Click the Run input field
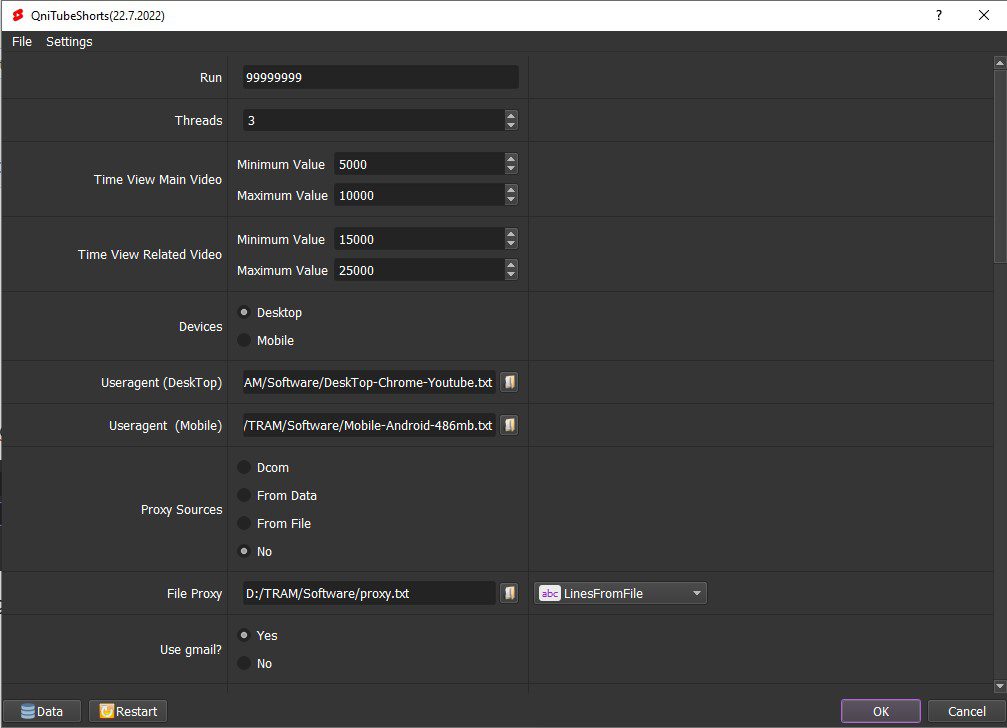Image resolution: width=1007 pixels, height=728 pixels. (380, 78)
